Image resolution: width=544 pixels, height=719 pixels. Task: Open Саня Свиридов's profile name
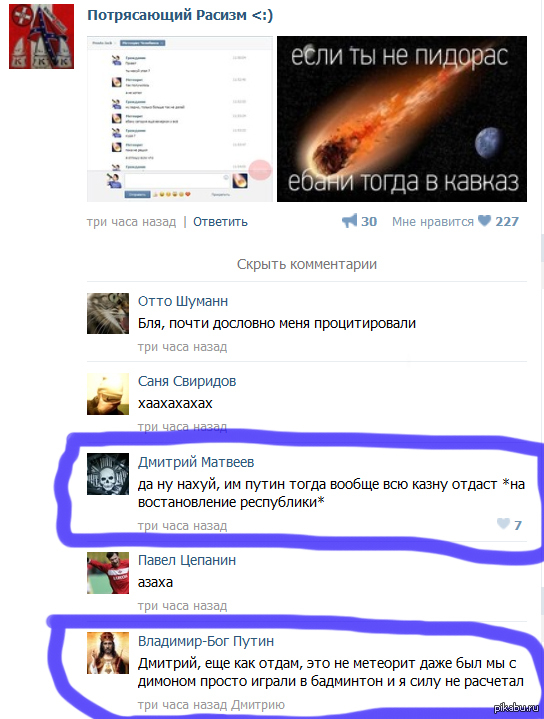pyautogui.click(x=187, y=381)
